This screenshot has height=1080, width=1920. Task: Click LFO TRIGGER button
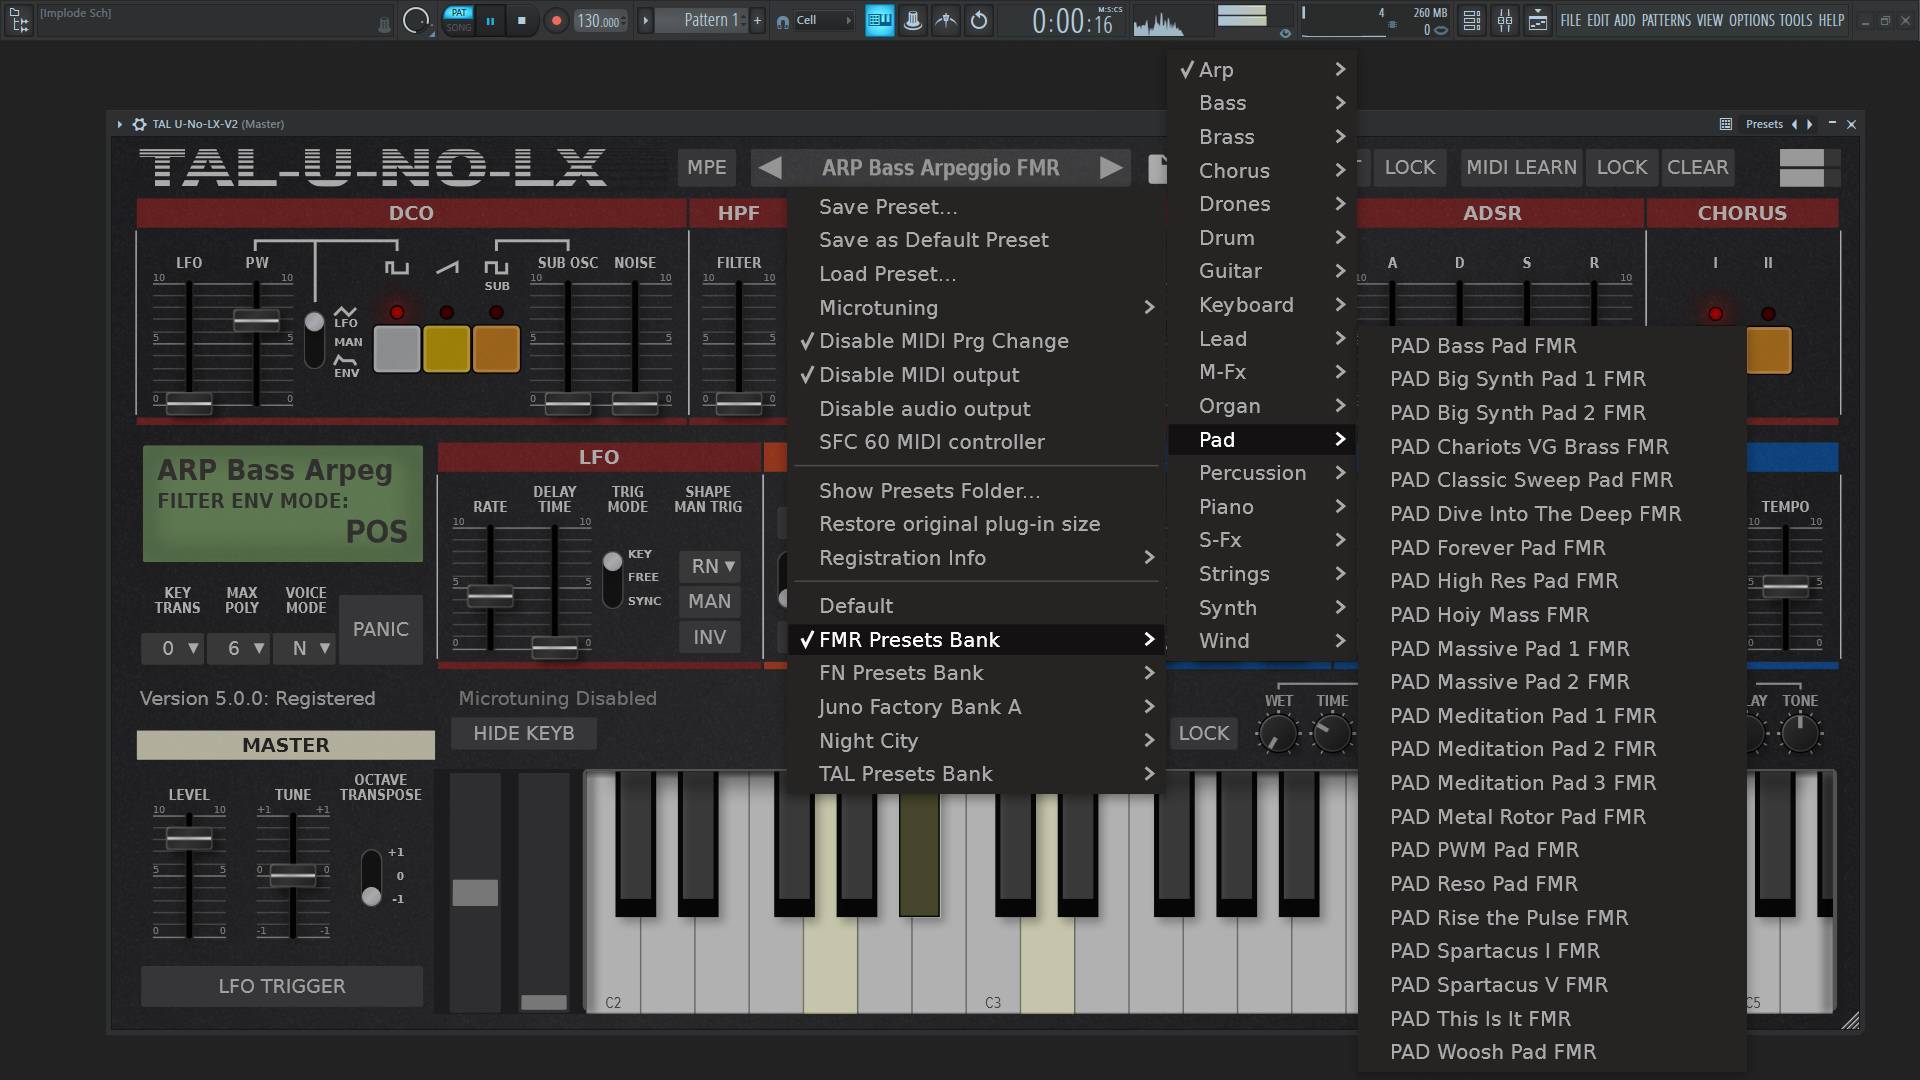[x=282, y=986]
